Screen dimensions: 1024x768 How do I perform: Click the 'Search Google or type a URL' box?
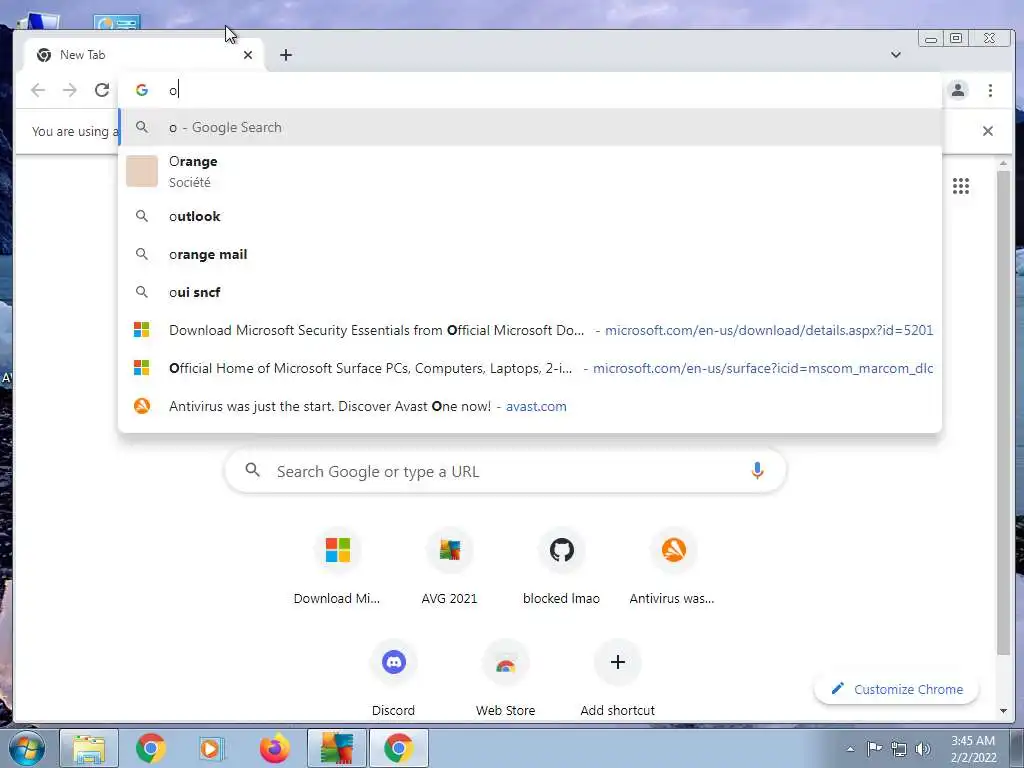click(505, 471)
